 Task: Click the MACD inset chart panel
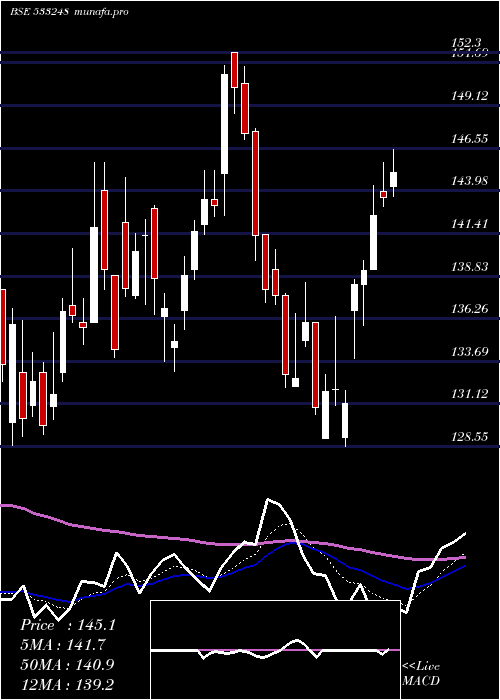click(275, 650)
